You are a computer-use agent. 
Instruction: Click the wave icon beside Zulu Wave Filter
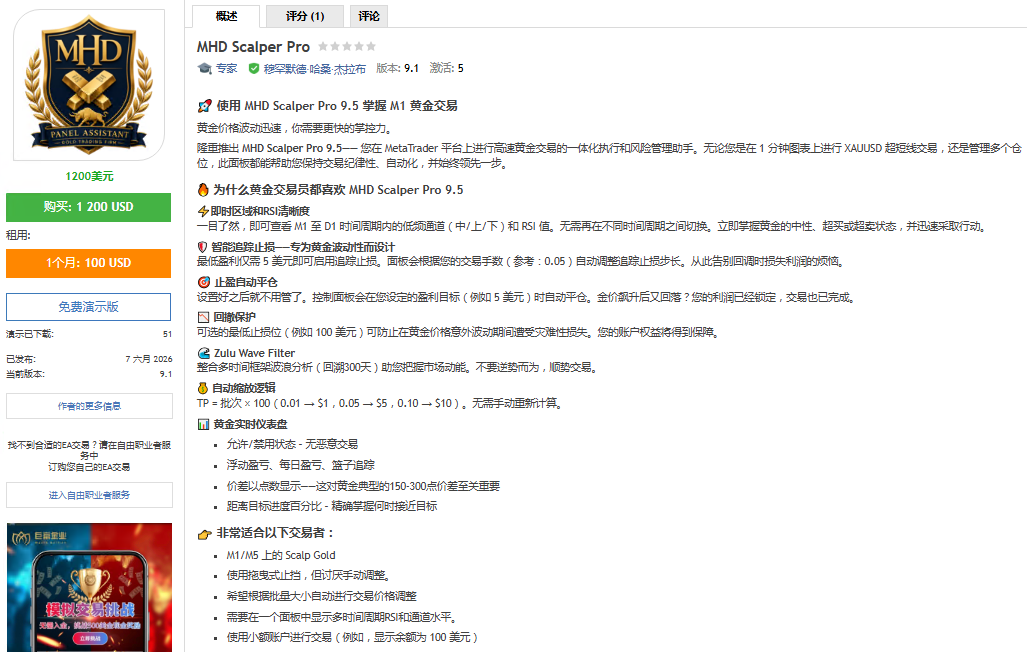tap(204, 353)
